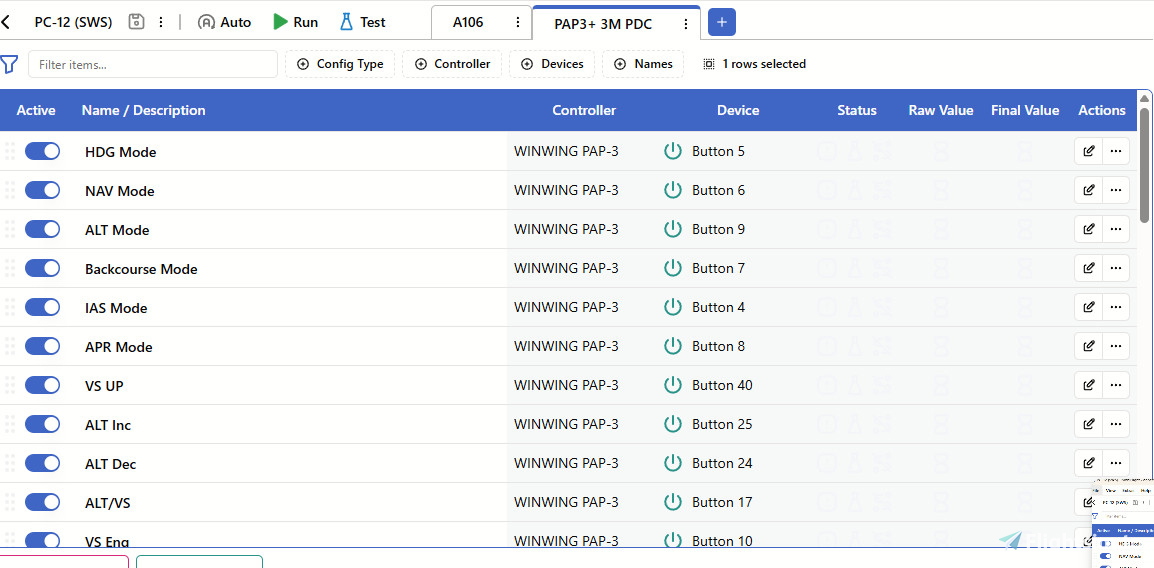The height and width of the screenshot is (568, 1154).
Task: Click the drag handle of HDG Mode row
Action: (x=10, y=151)
